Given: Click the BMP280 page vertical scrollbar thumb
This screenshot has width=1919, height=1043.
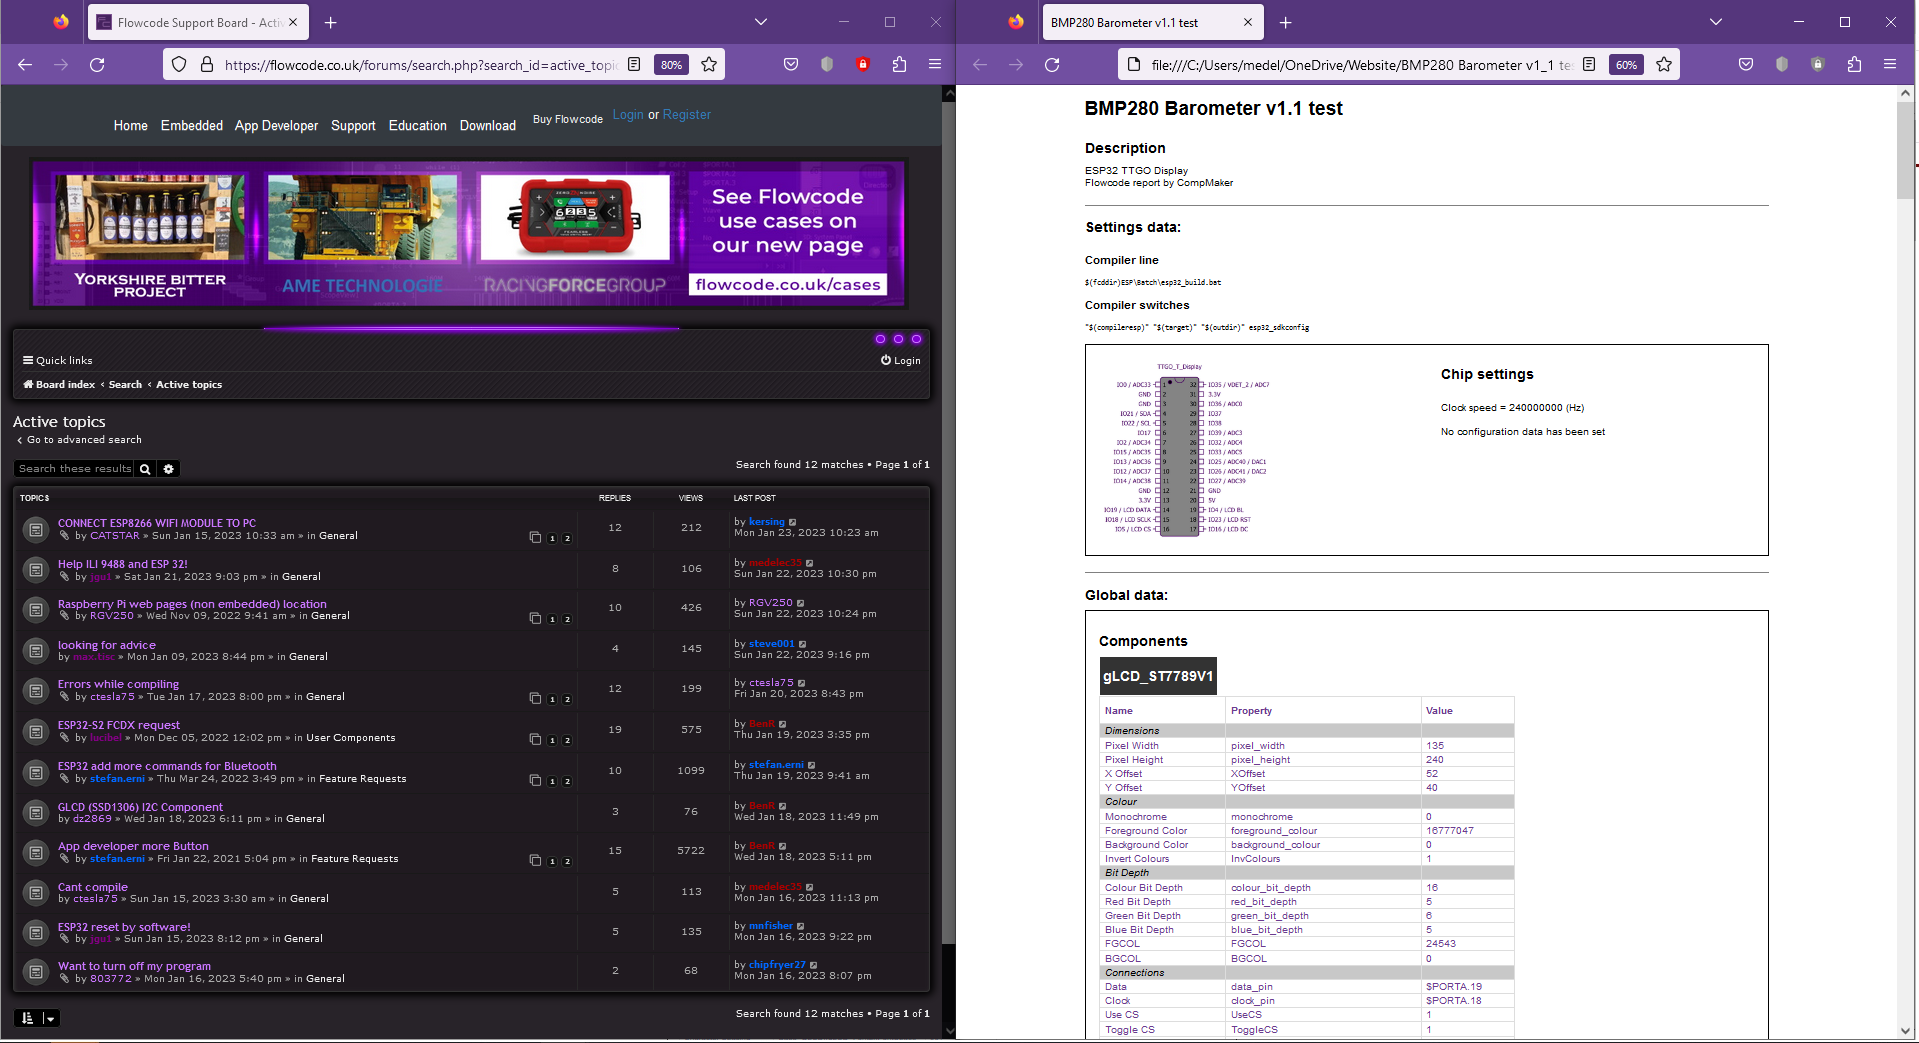Looking at the screenshot, I should pyautogui.click(x=1905, y=150).
